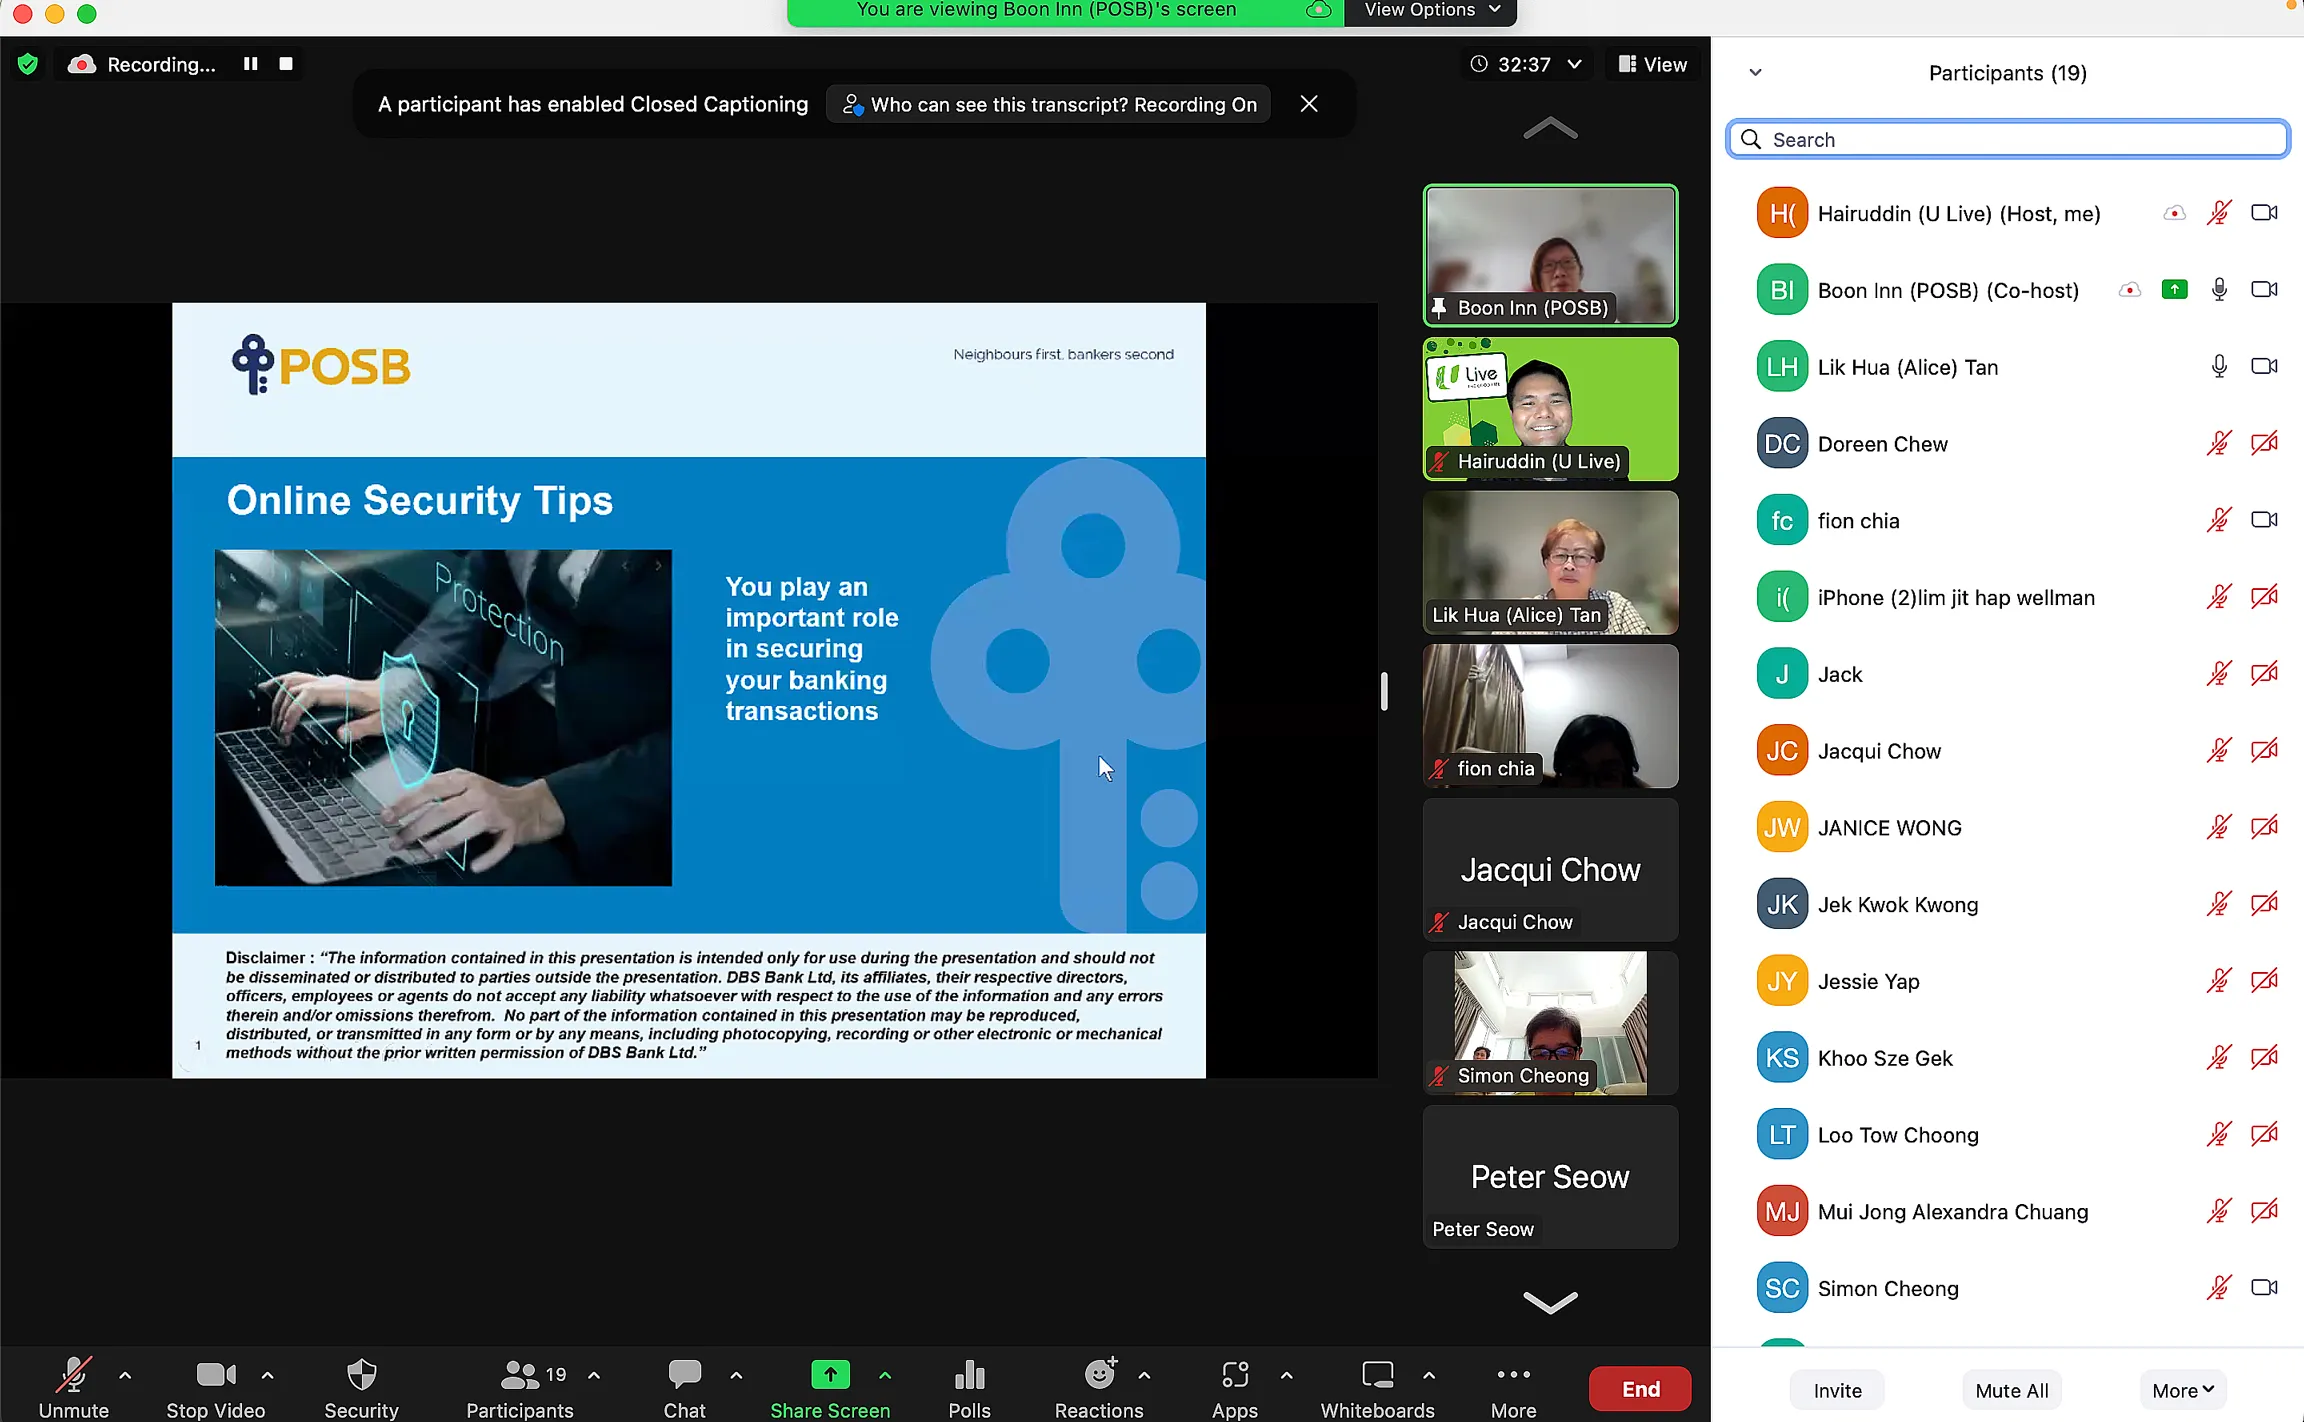Click Hairuddin's recording cloud indicator in list

coord(2174,213)
